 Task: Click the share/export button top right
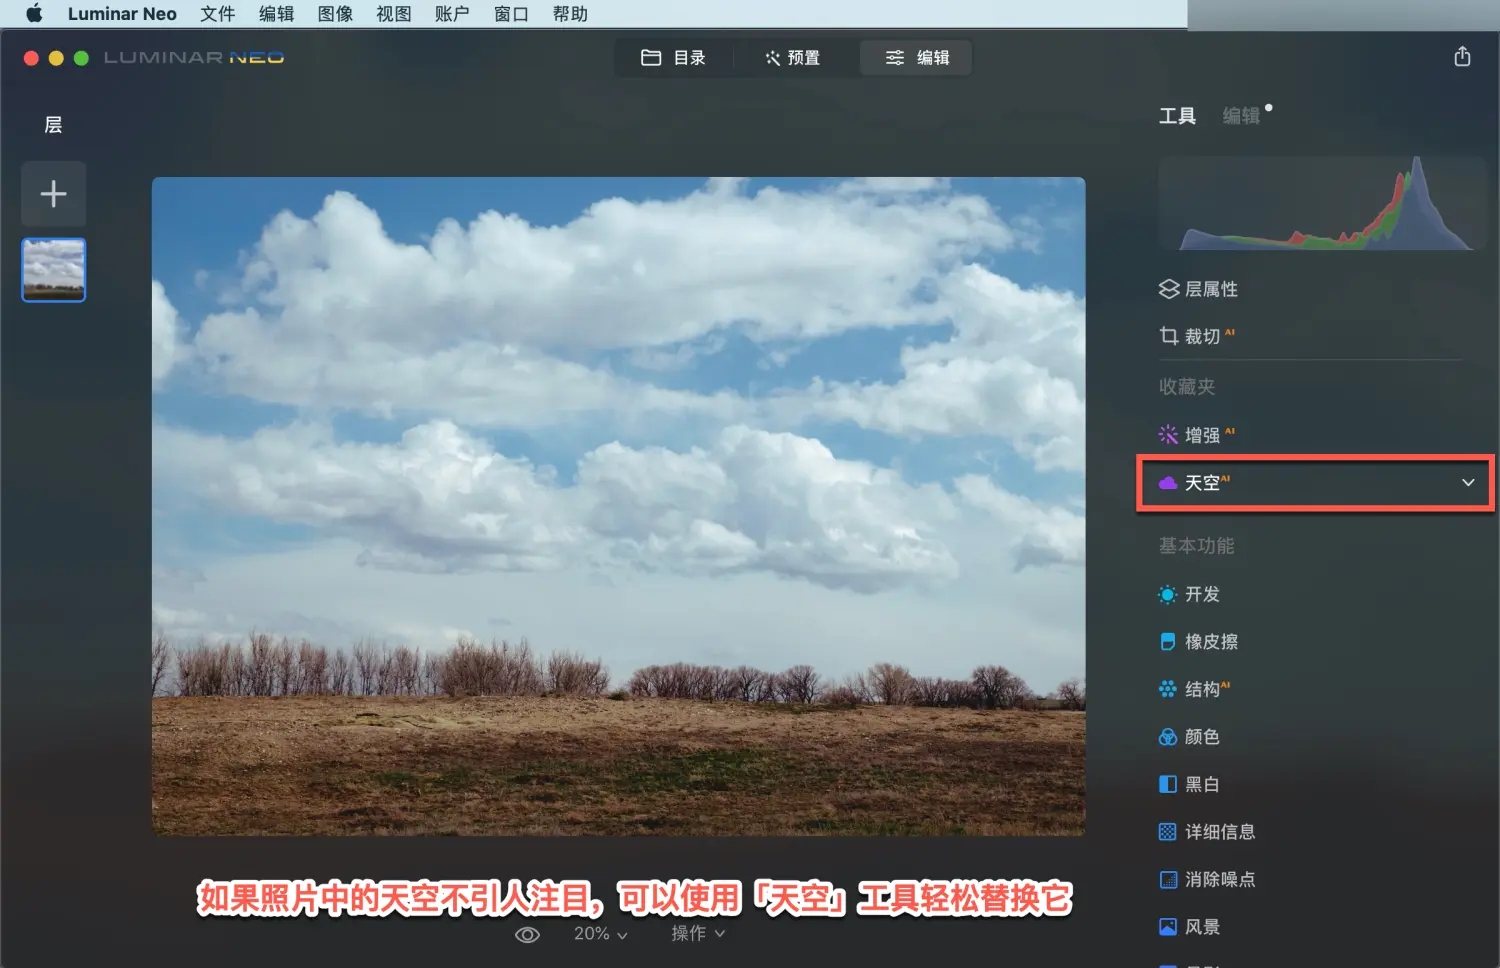[1462, 57]
